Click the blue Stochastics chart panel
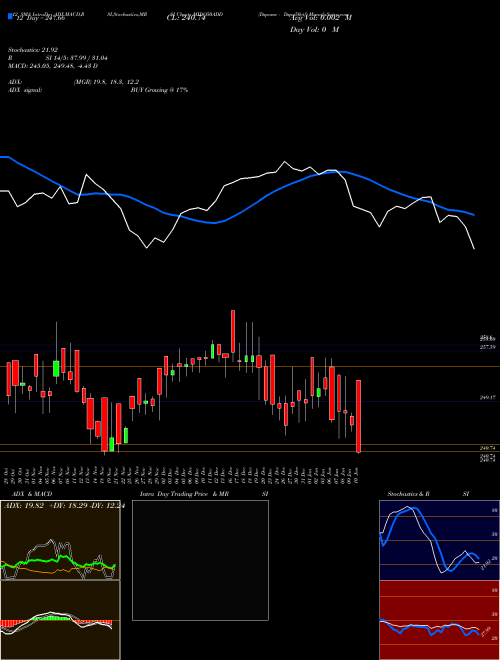 [439, 540]
